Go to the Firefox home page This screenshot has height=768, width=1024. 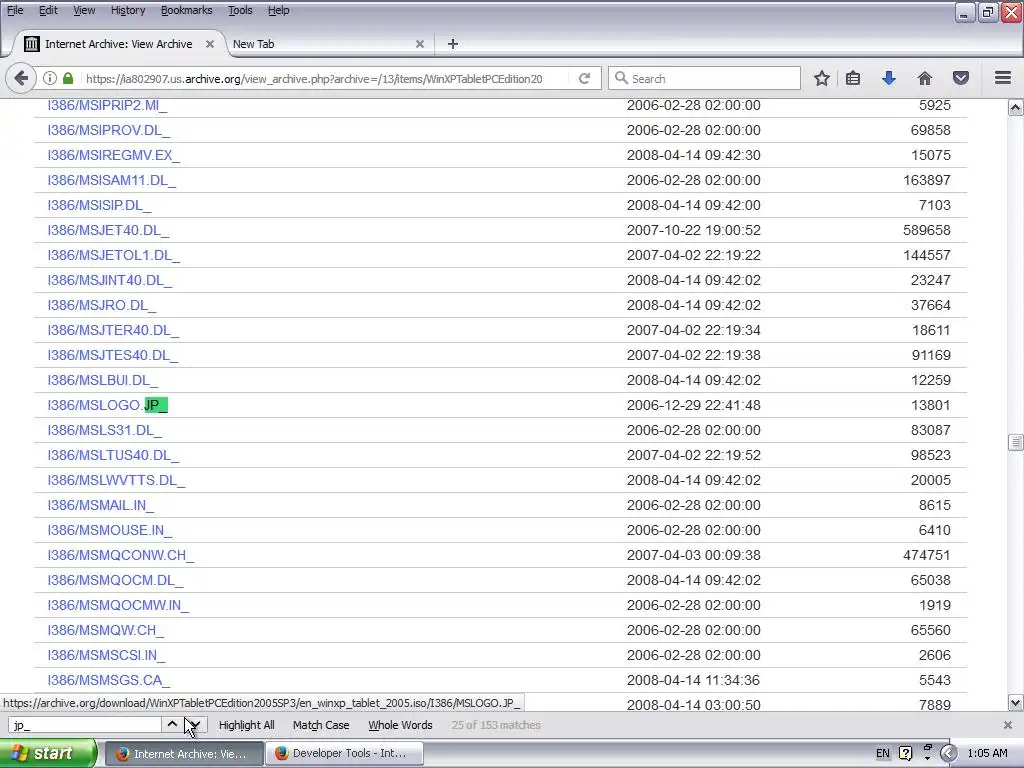(x=925, y=78)
